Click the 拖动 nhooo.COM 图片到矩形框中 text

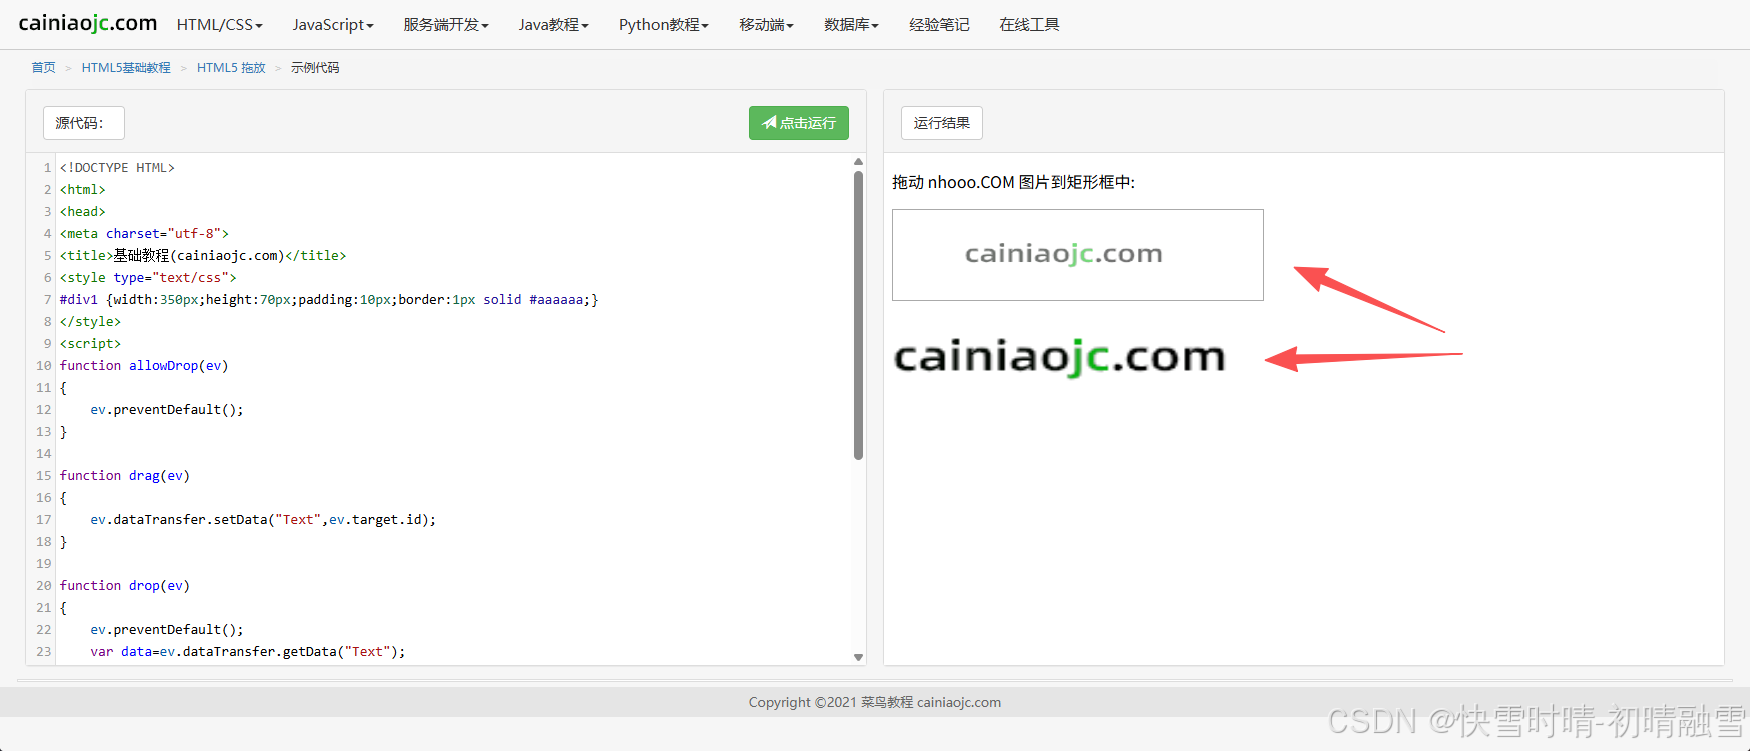(1013, 182)
